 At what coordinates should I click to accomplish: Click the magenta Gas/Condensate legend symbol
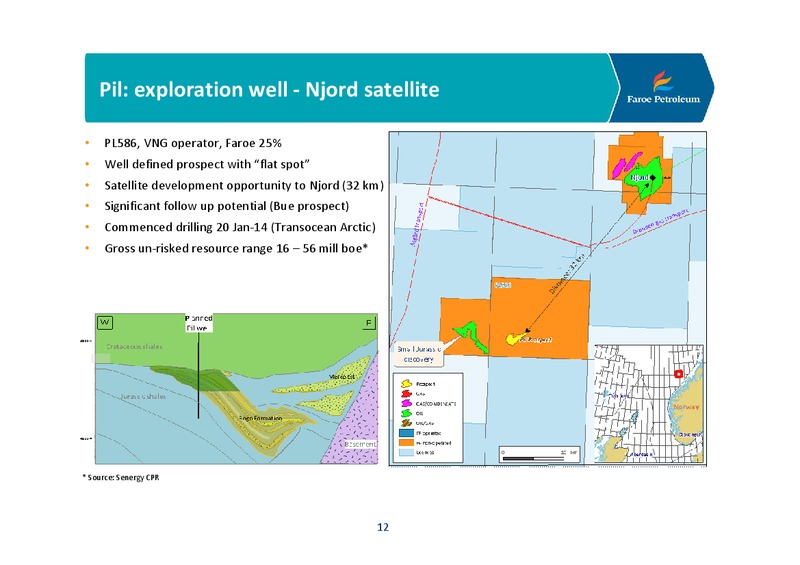406,403
